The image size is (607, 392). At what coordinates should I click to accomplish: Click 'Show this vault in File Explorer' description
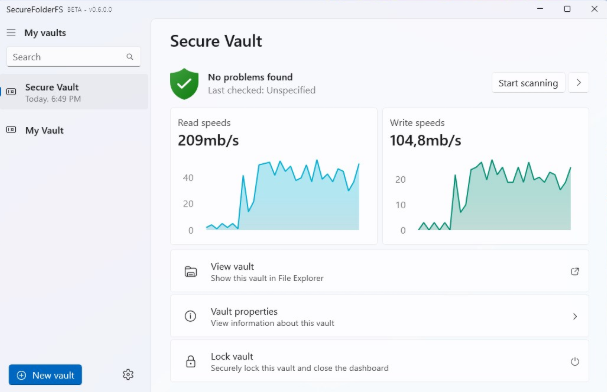[267, 278]
